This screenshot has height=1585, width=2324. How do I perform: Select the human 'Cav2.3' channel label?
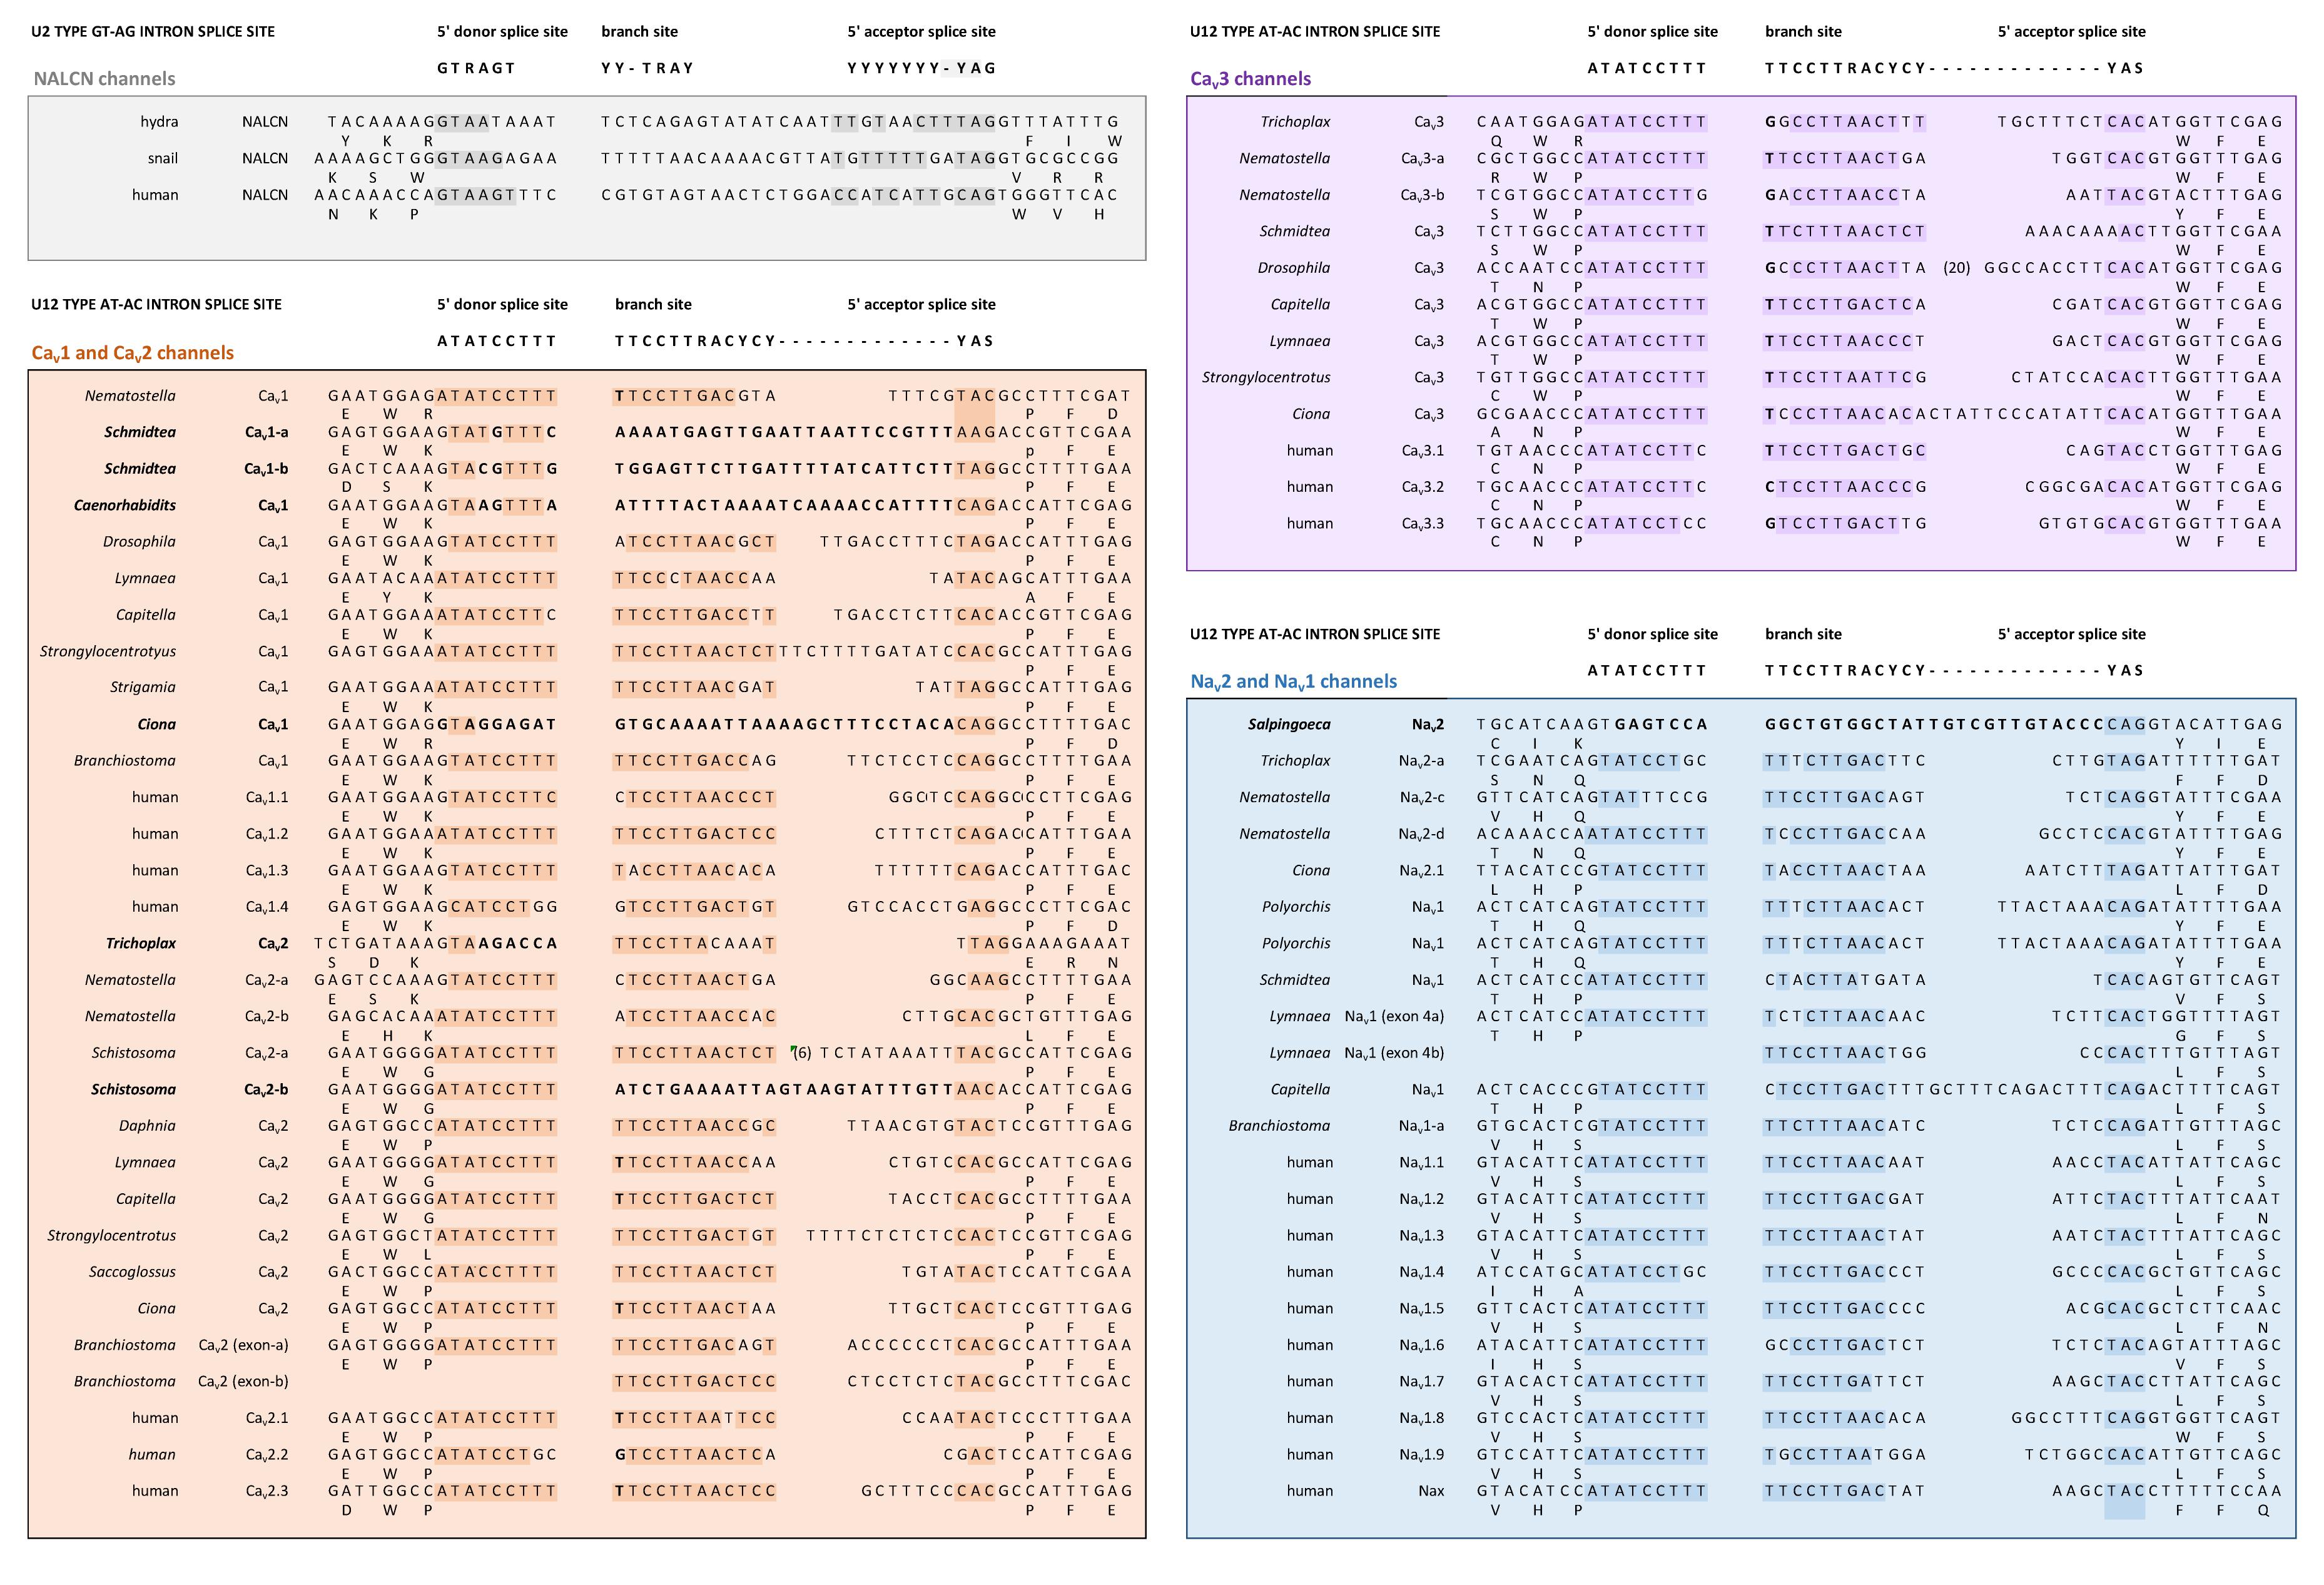pos(267,1491)
